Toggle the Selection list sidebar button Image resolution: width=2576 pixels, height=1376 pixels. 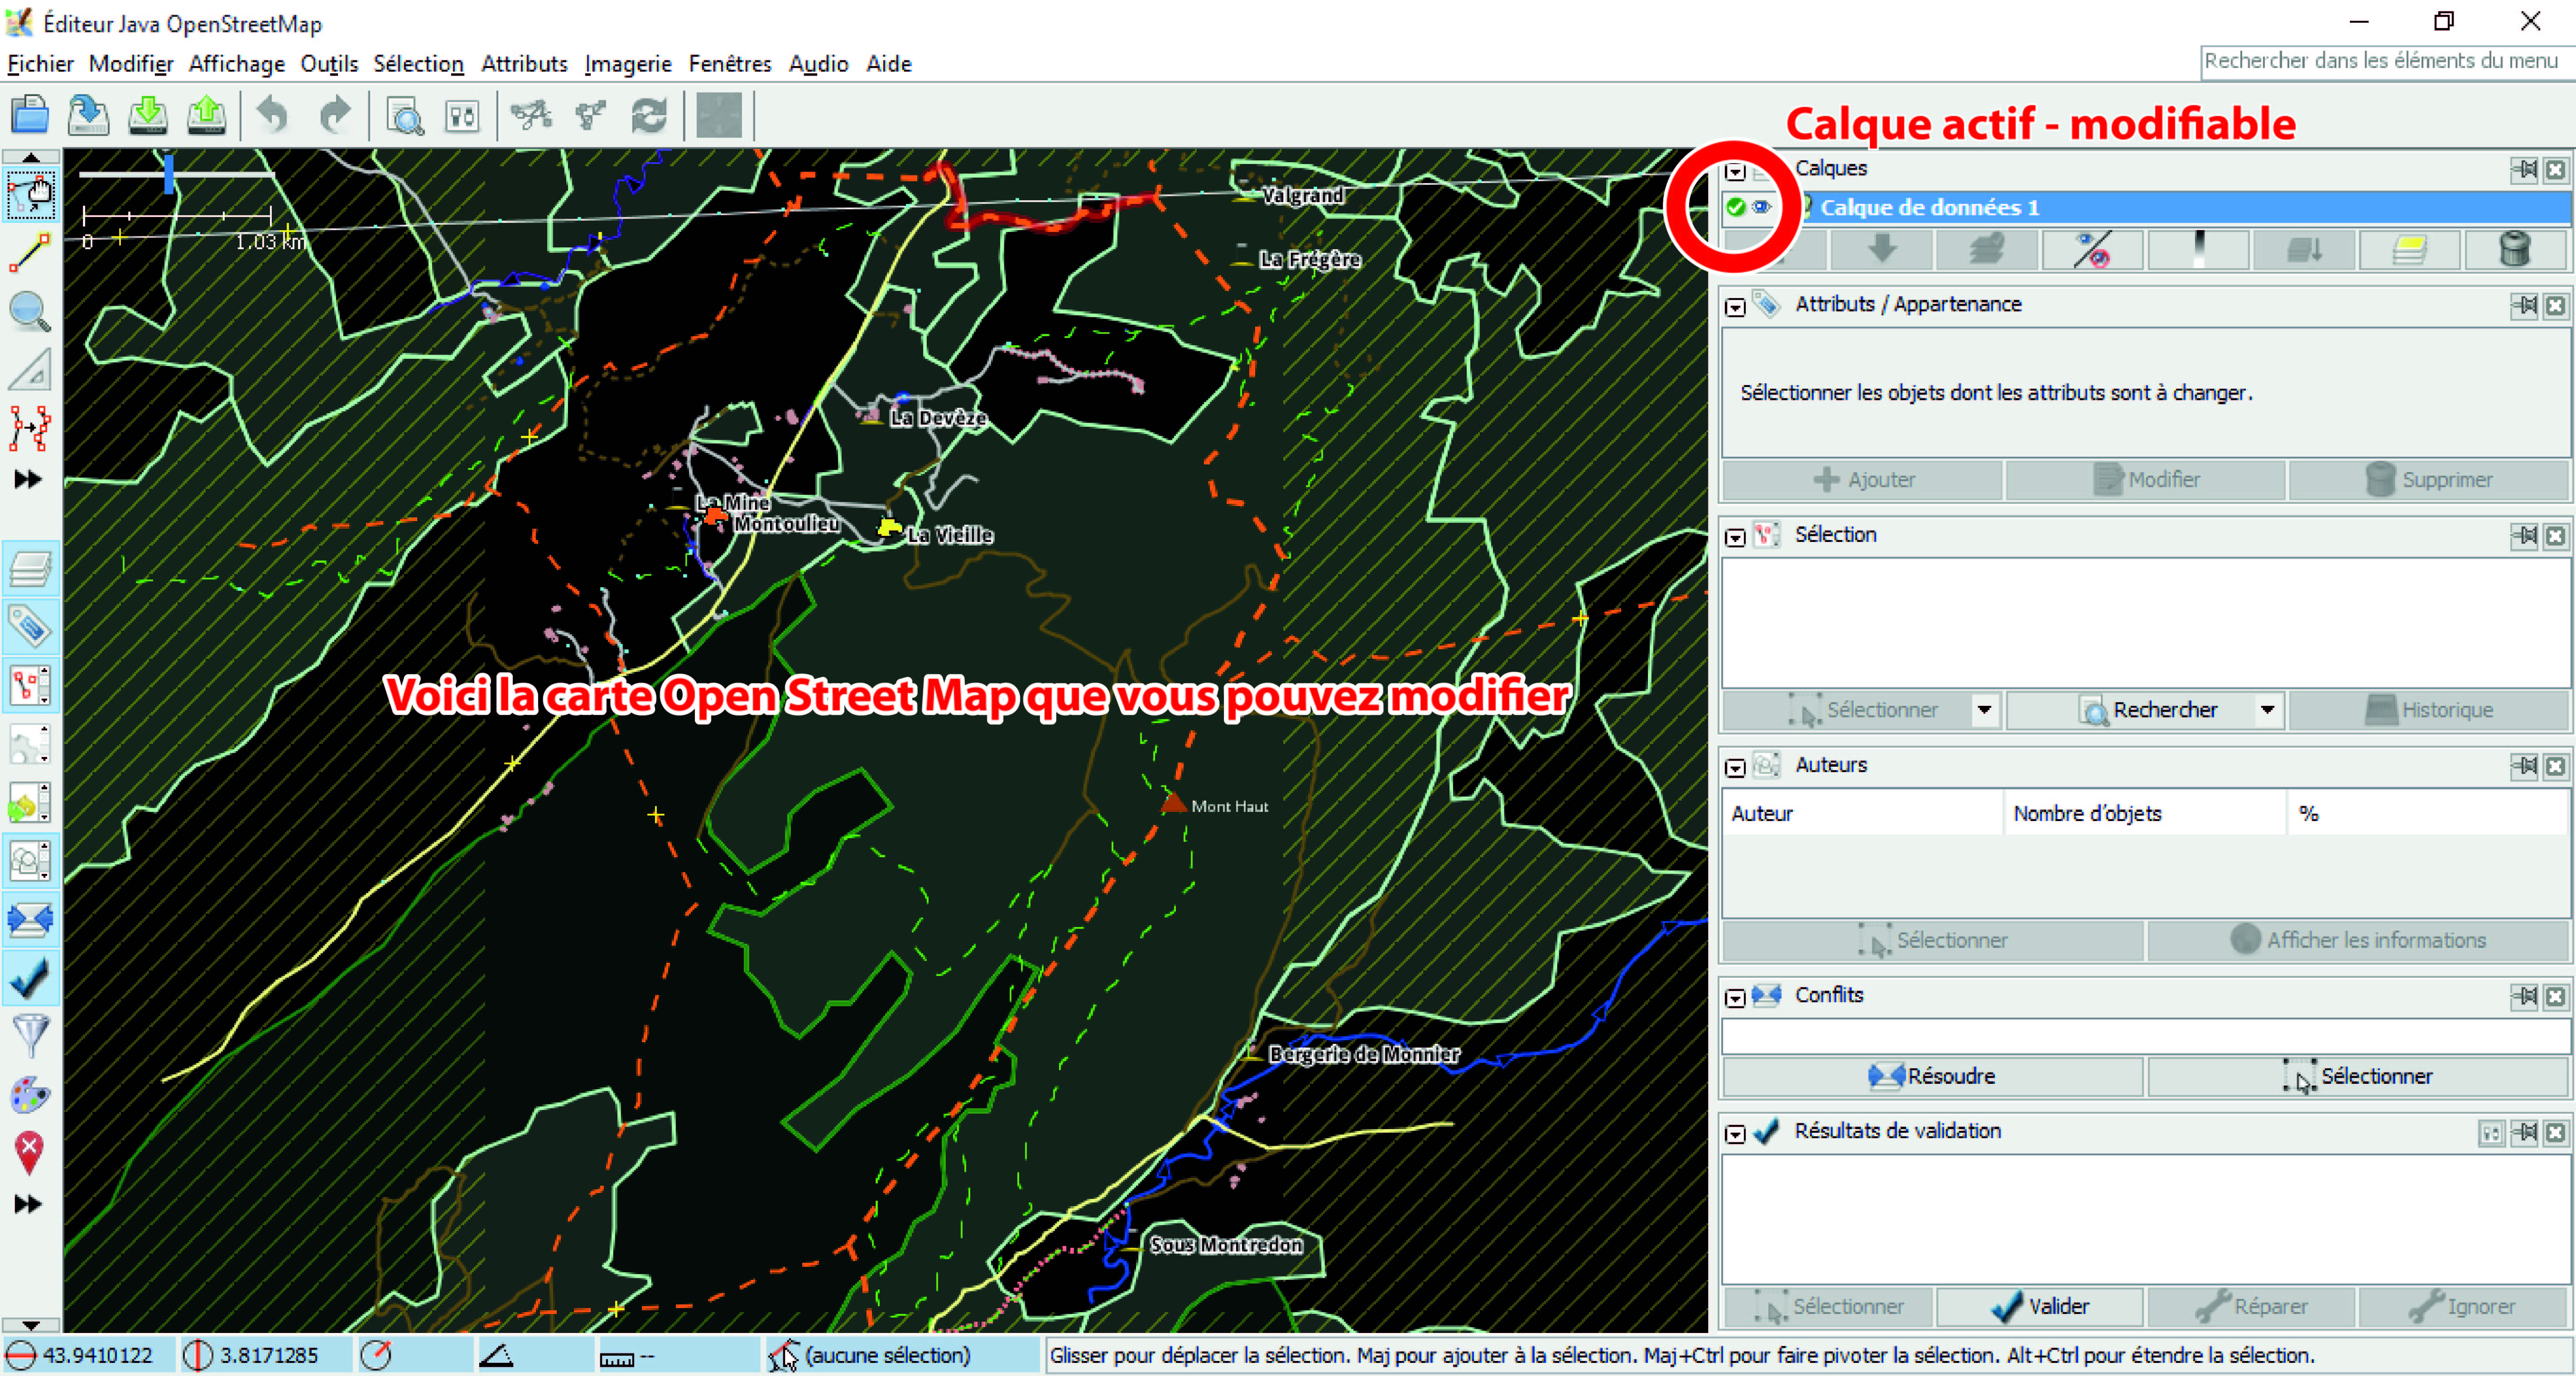coord(30,685)
